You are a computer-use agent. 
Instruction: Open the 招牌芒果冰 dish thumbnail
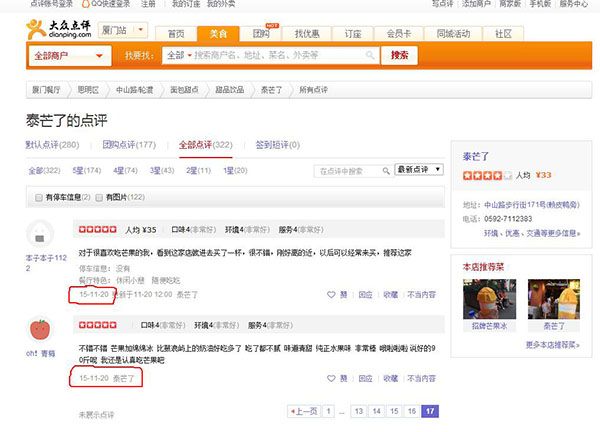point(489,299)
